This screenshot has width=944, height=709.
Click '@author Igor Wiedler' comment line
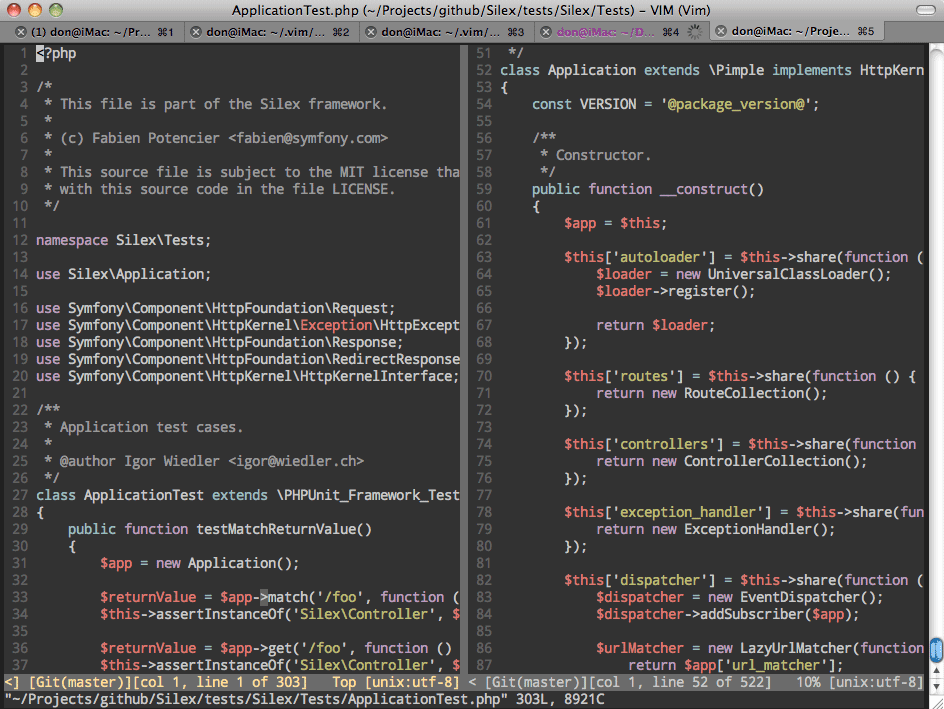(x=139, y=462)
